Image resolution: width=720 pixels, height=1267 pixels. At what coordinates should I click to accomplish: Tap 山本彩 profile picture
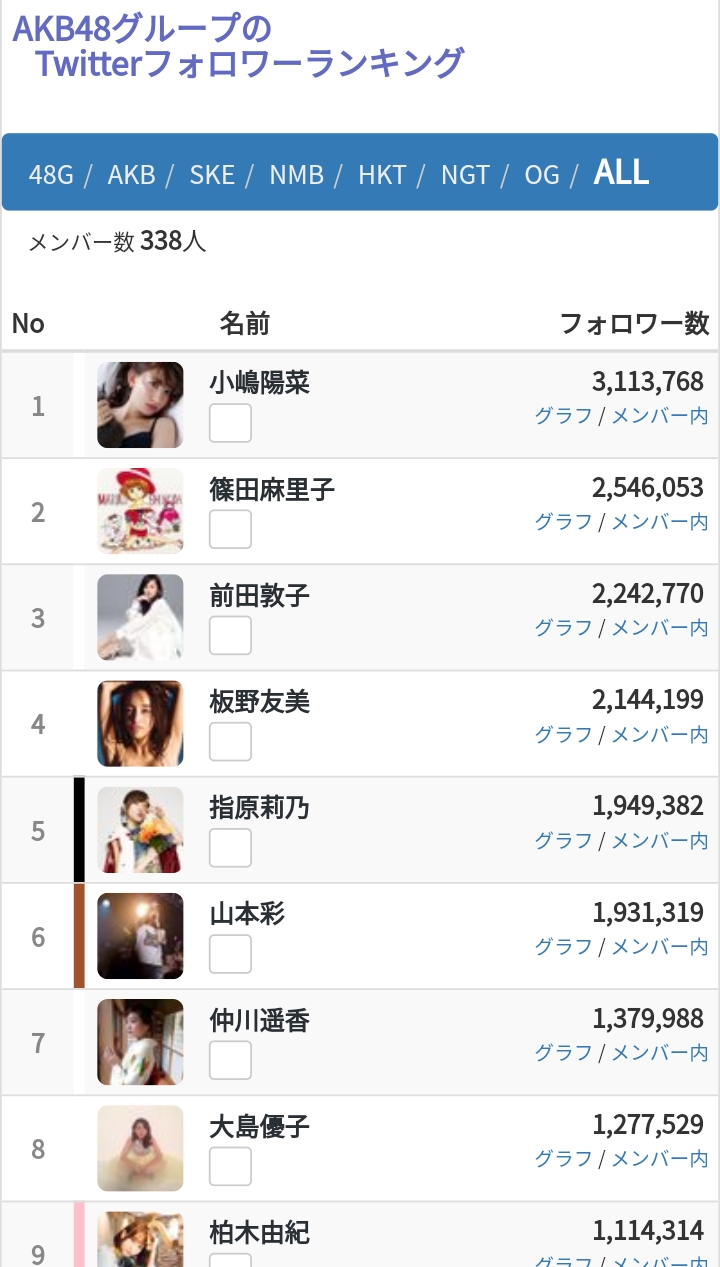coord(140,936)
